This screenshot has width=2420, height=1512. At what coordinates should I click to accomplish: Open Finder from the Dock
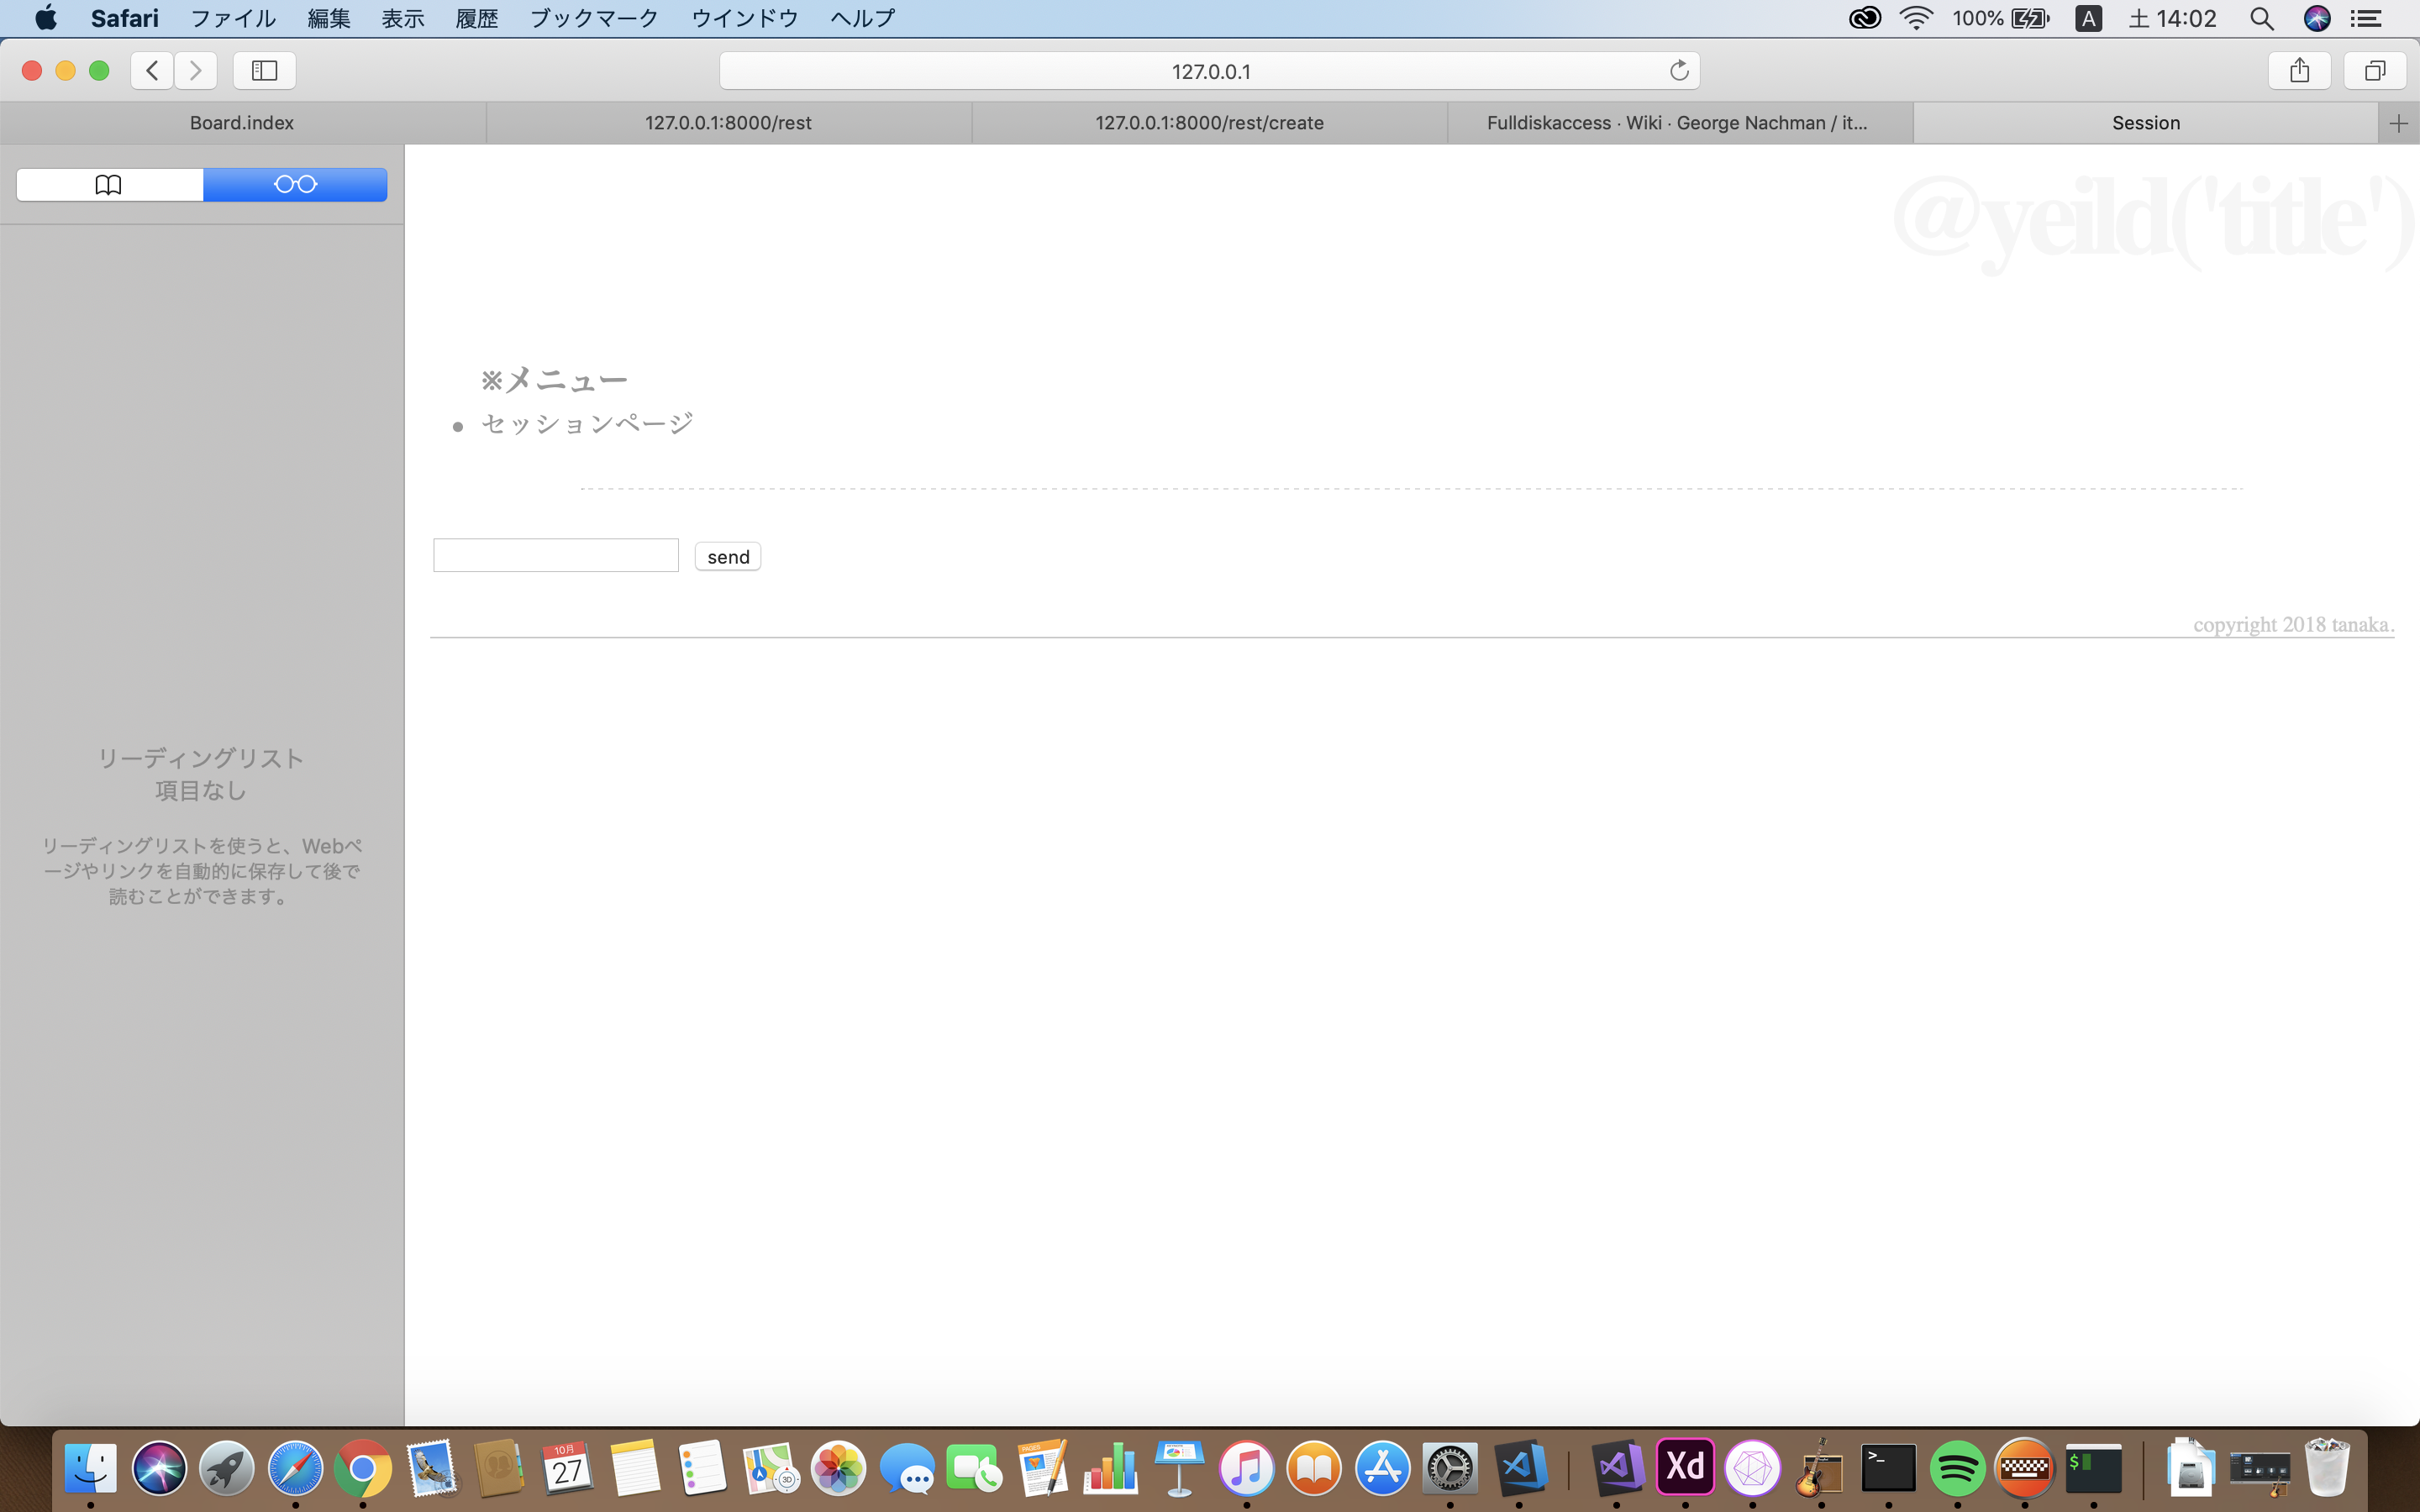click(x=91, y=1468)
